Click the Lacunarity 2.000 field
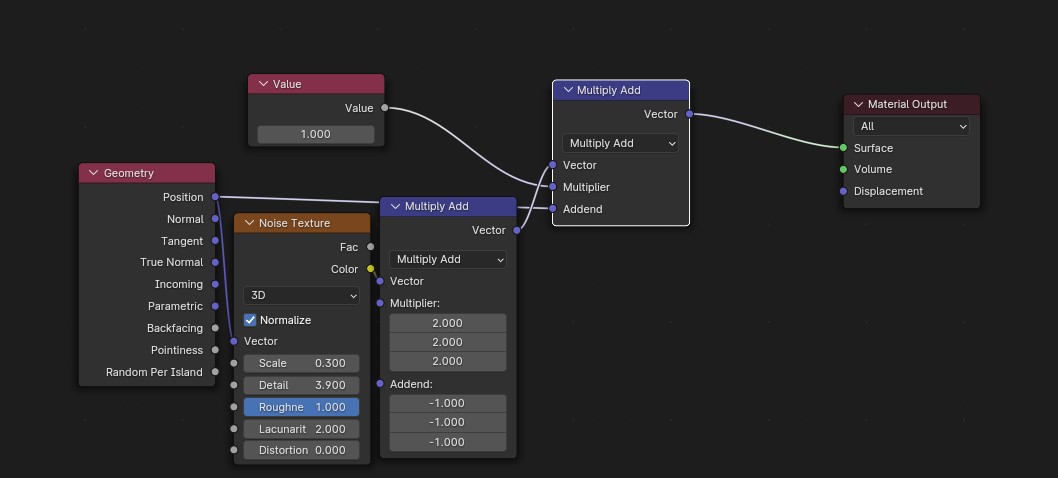 pyautogui.click(x=301, y=429)
